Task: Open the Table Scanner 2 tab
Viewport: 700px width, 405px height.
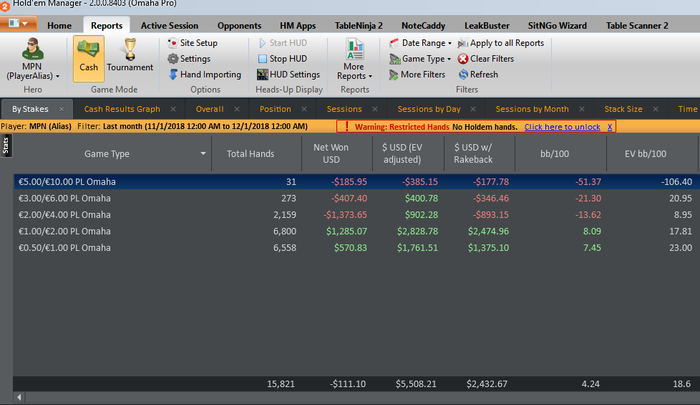Action: 637,25
